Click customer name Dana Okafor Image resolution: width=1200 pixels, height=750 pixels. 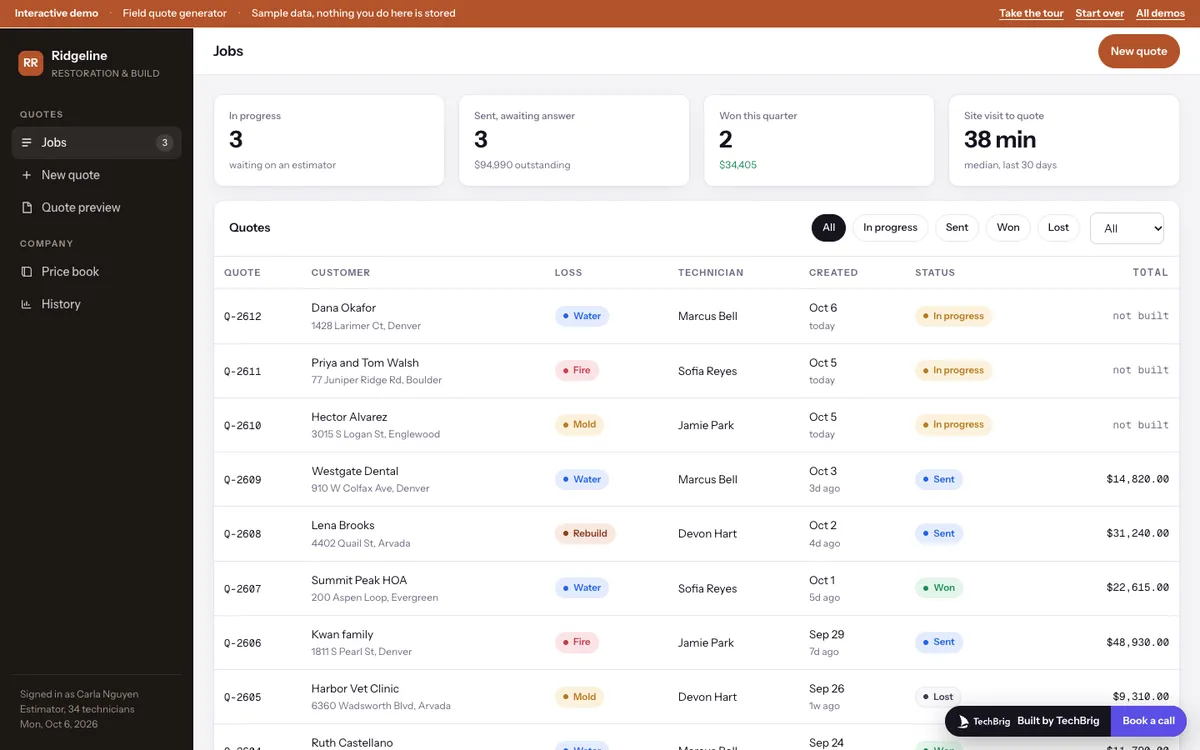click(343, 308)
